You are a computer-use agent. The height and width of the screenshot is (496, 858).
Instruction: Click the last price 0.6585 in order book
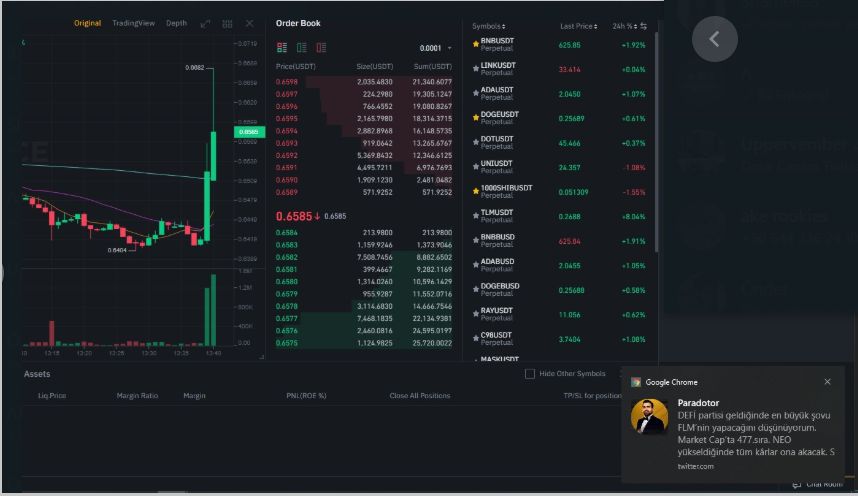(x=294, y=216)
